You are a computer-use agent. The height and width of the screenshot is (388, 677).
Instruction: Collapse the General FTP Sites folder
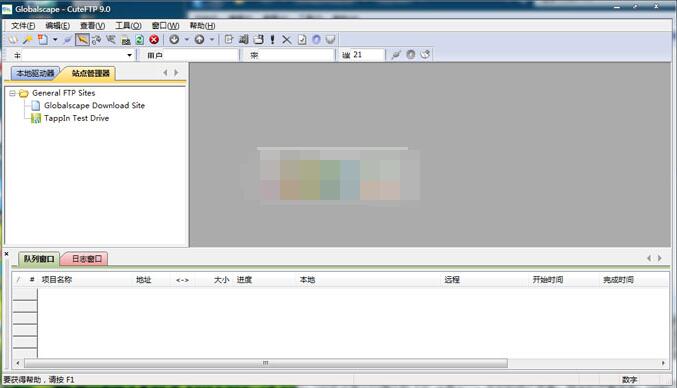tap(13, 93)
